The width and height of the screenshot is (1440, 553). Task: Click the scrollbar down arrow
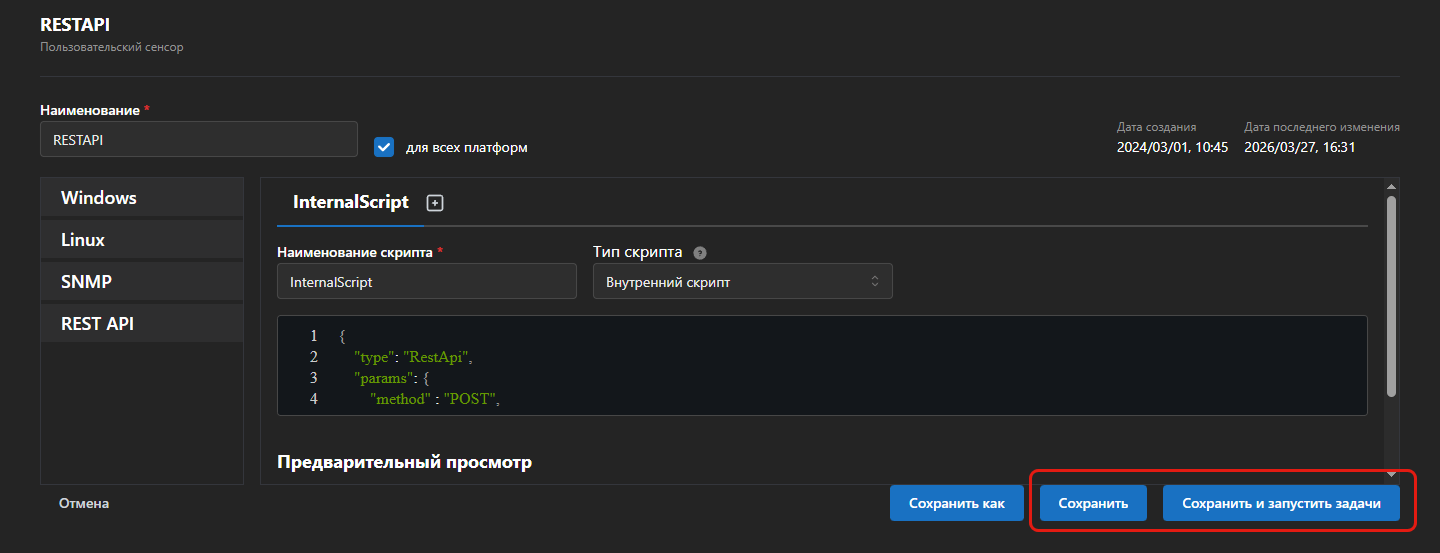[x=1391, y=474]
